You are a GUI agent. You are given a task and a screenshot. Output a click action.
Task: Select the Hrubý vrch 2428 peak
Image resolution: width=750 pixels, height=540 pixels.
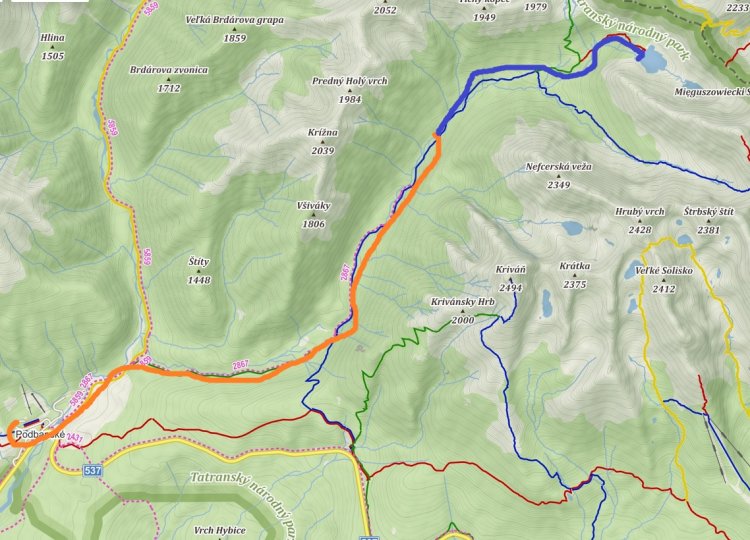click(640, 220)
